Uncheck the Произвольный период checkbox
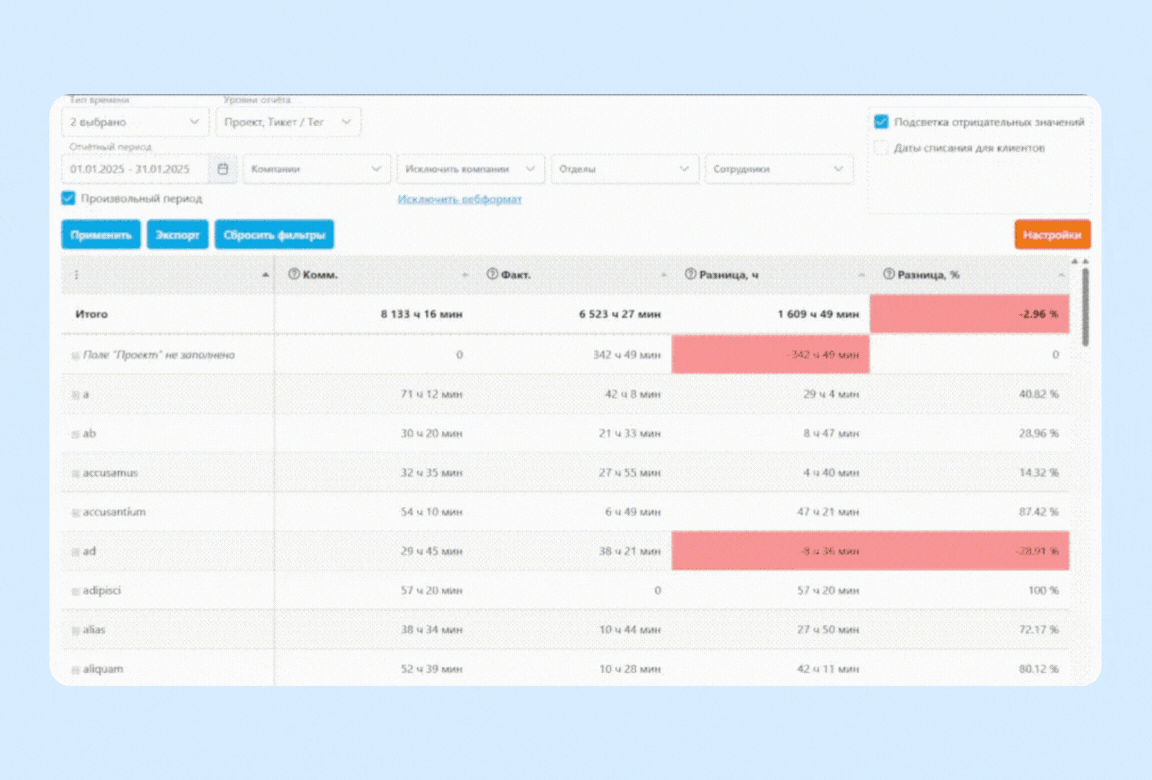Image resolution: width=1152 pixels, height=780 pixels. tap(68, 198)
